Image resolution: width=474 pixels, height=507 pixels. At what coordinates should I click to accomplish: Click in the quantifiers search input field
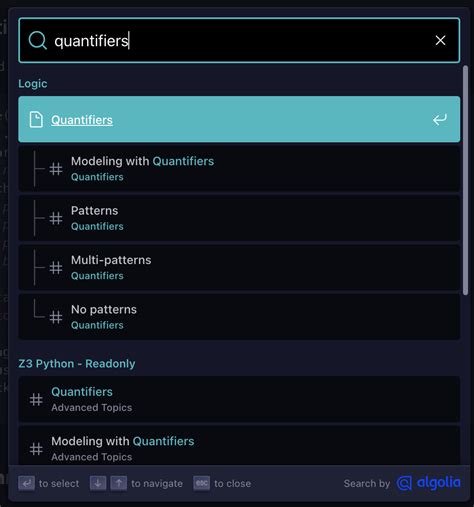tap(240, 40)
